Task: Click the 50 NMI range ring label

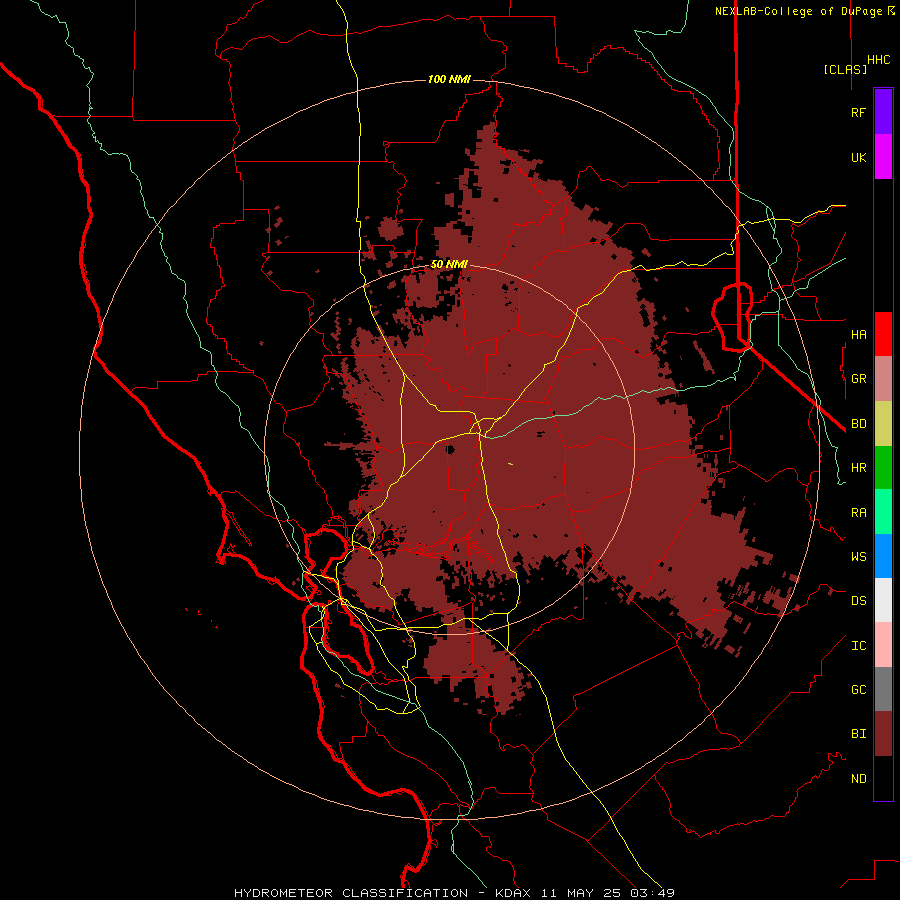Action: [x=449, y=265]
